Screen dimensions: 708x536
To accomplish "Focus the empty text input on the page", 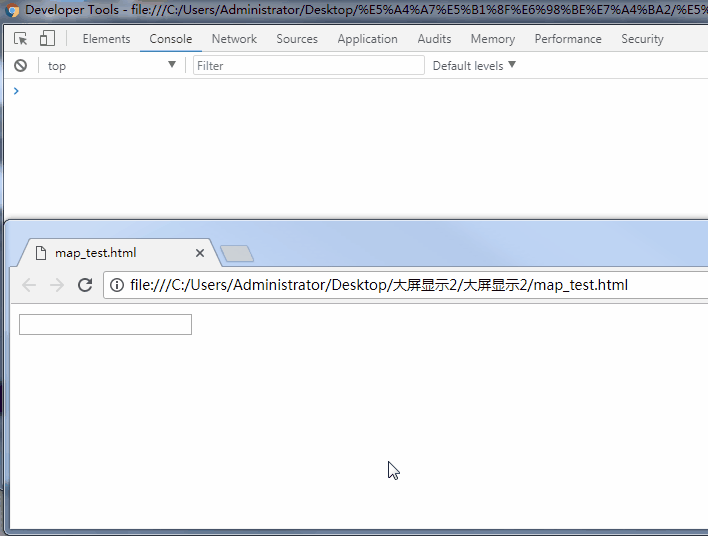I will pyautogui.click(x=105, y=325).
